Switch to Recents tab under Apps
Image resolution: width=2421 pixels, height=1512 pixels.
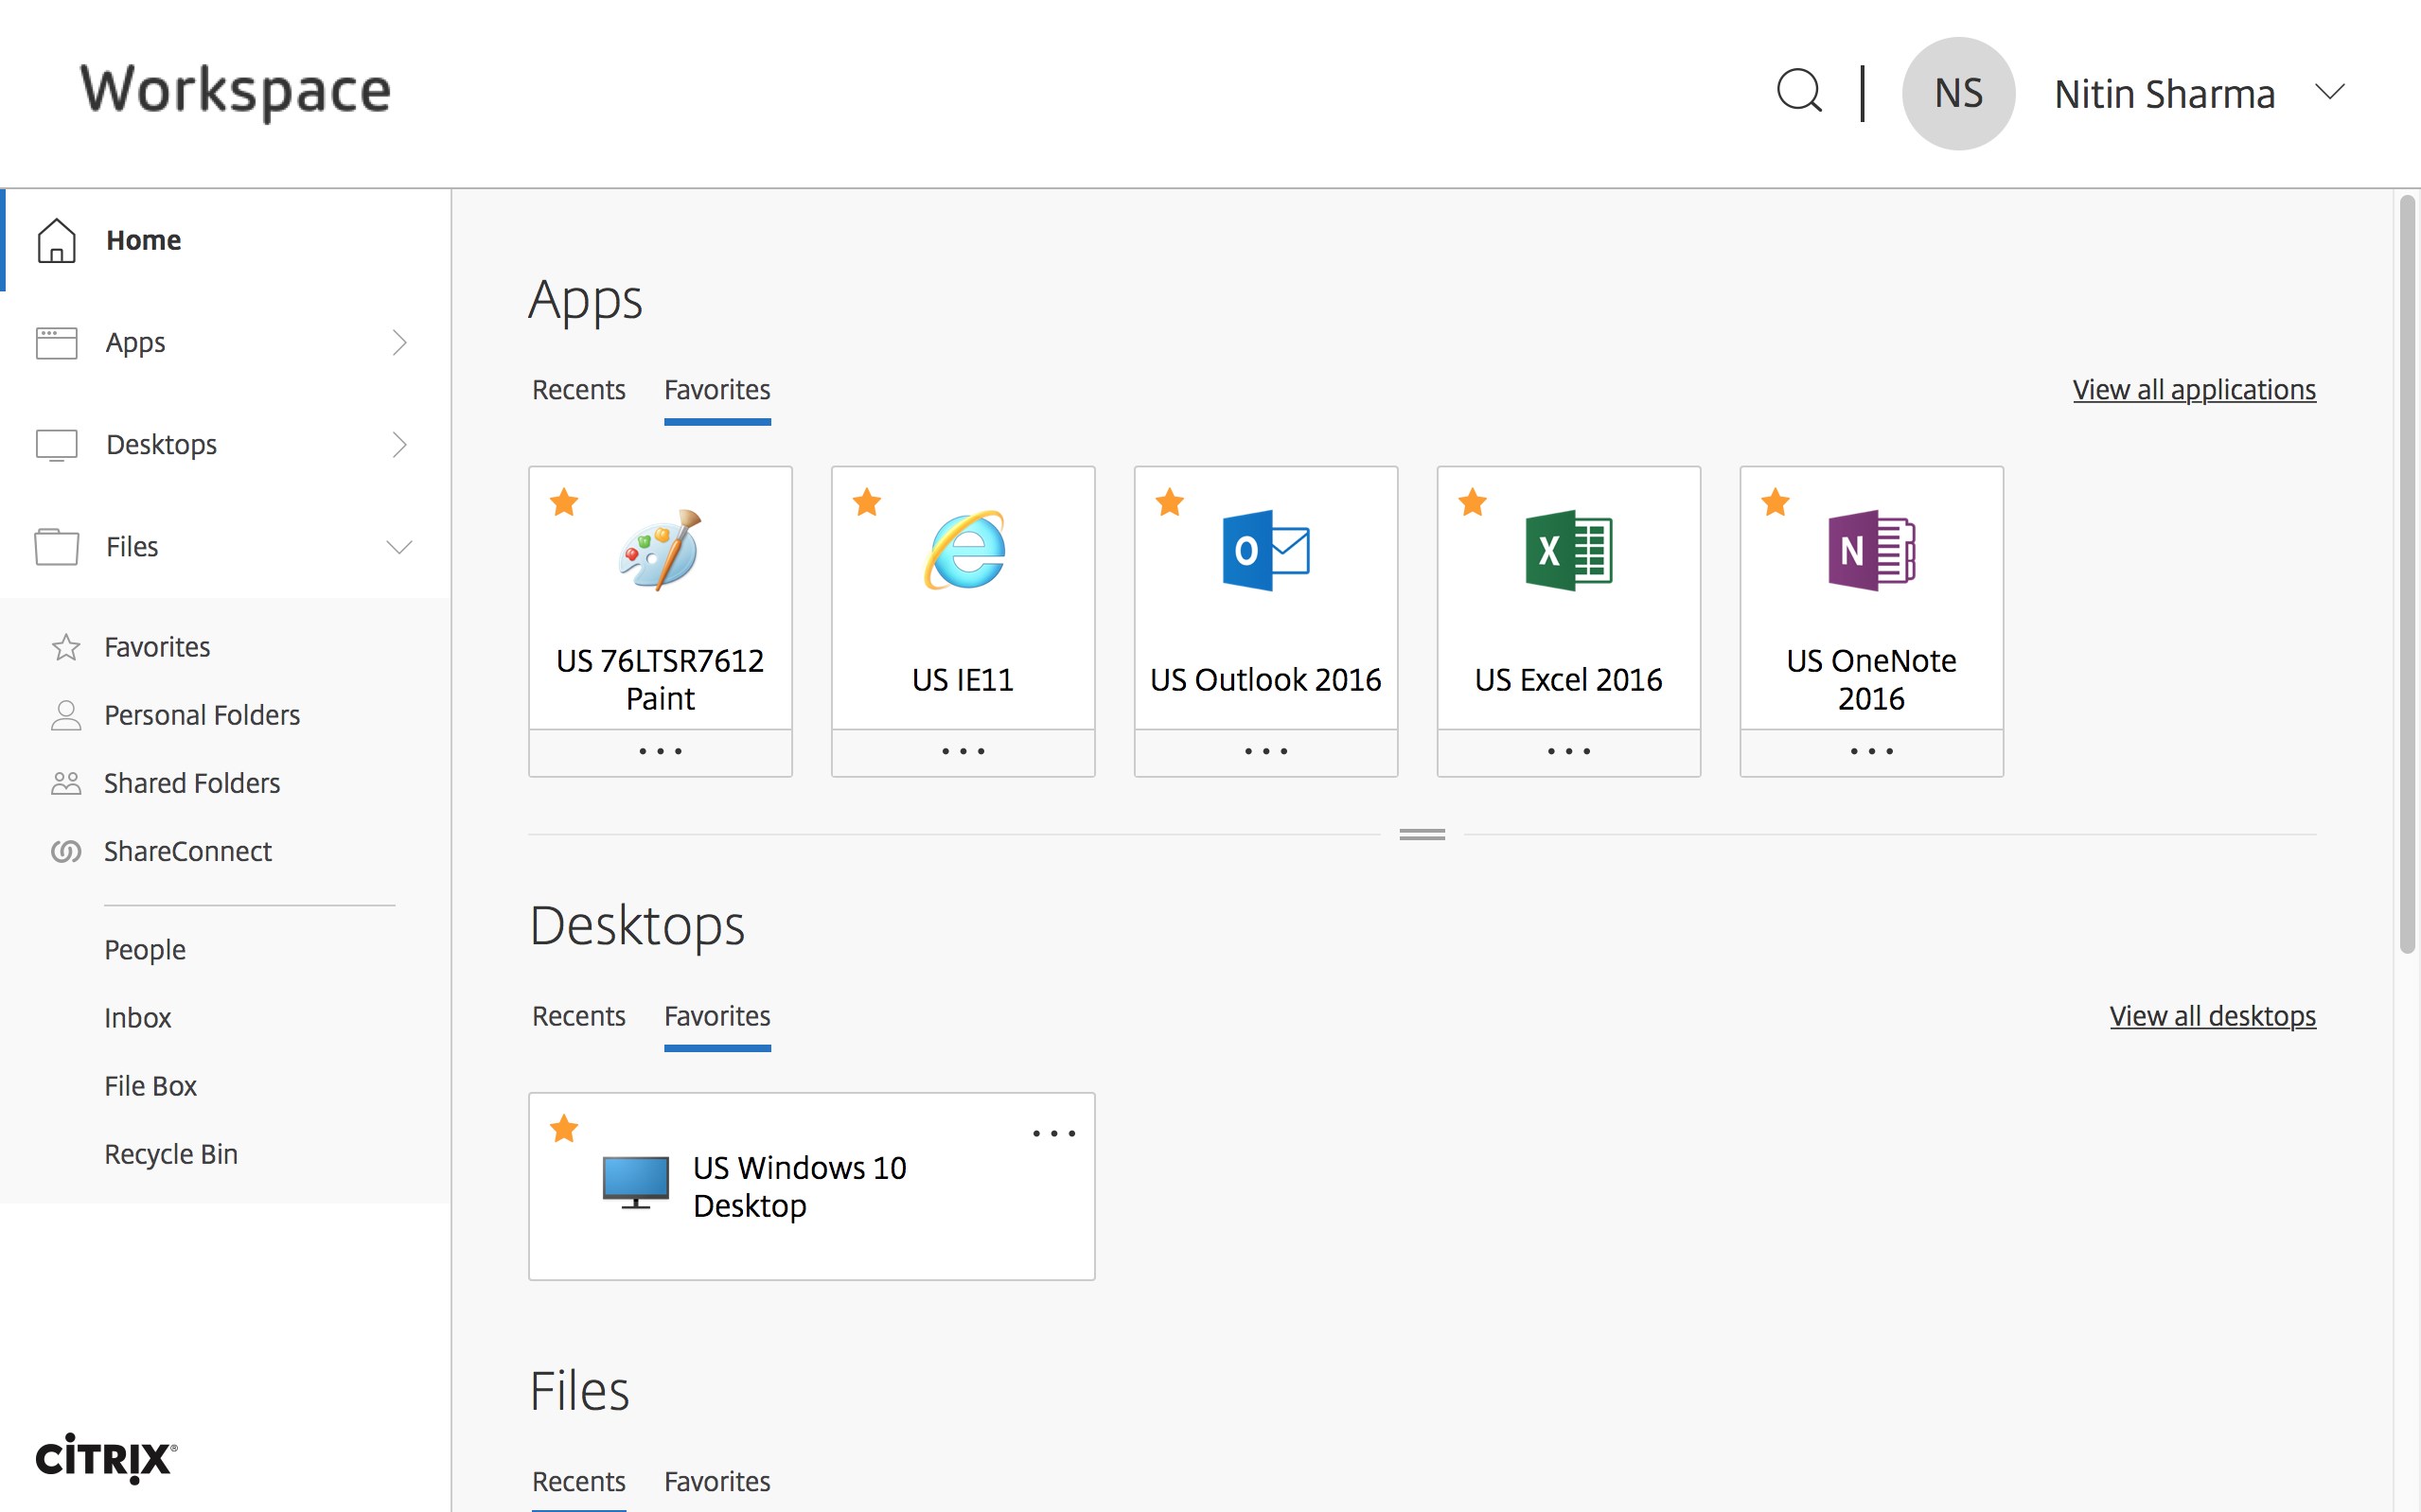click(x=578, y=389)
